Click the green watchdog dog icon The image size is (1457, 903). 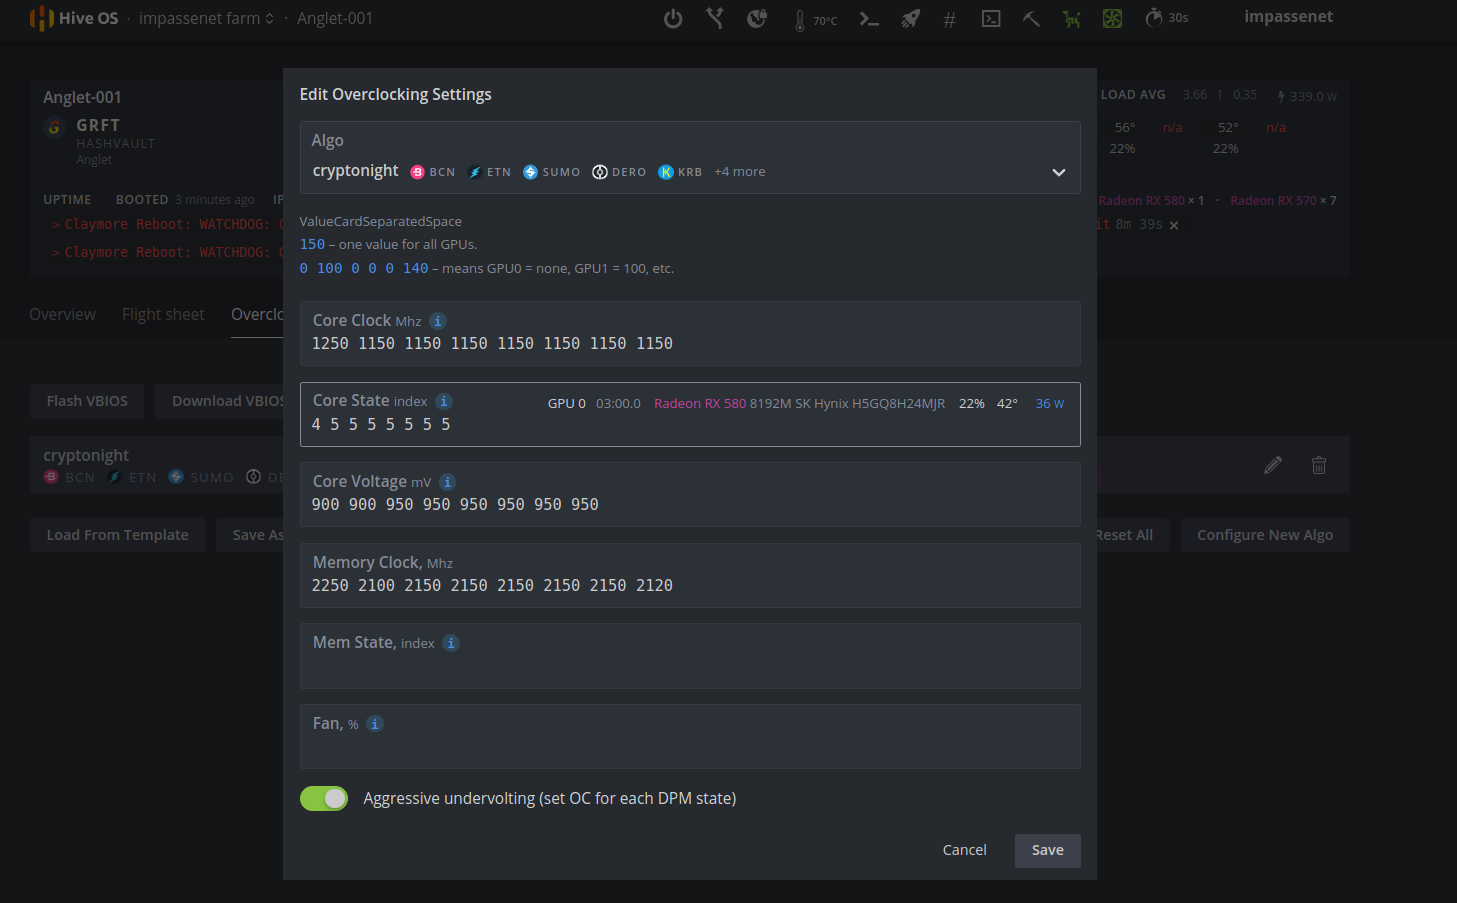1071,19
